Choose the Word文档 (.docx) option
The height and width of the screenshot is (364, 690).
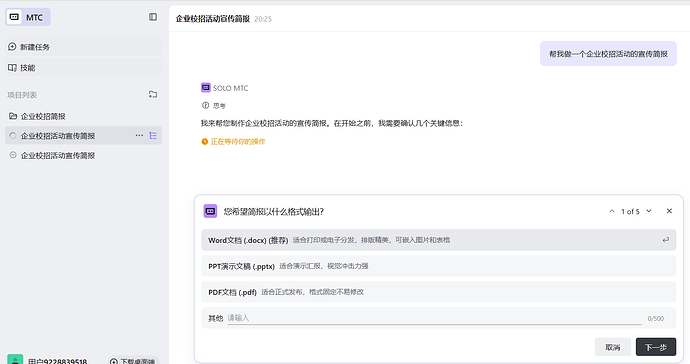tap(438, 240)
